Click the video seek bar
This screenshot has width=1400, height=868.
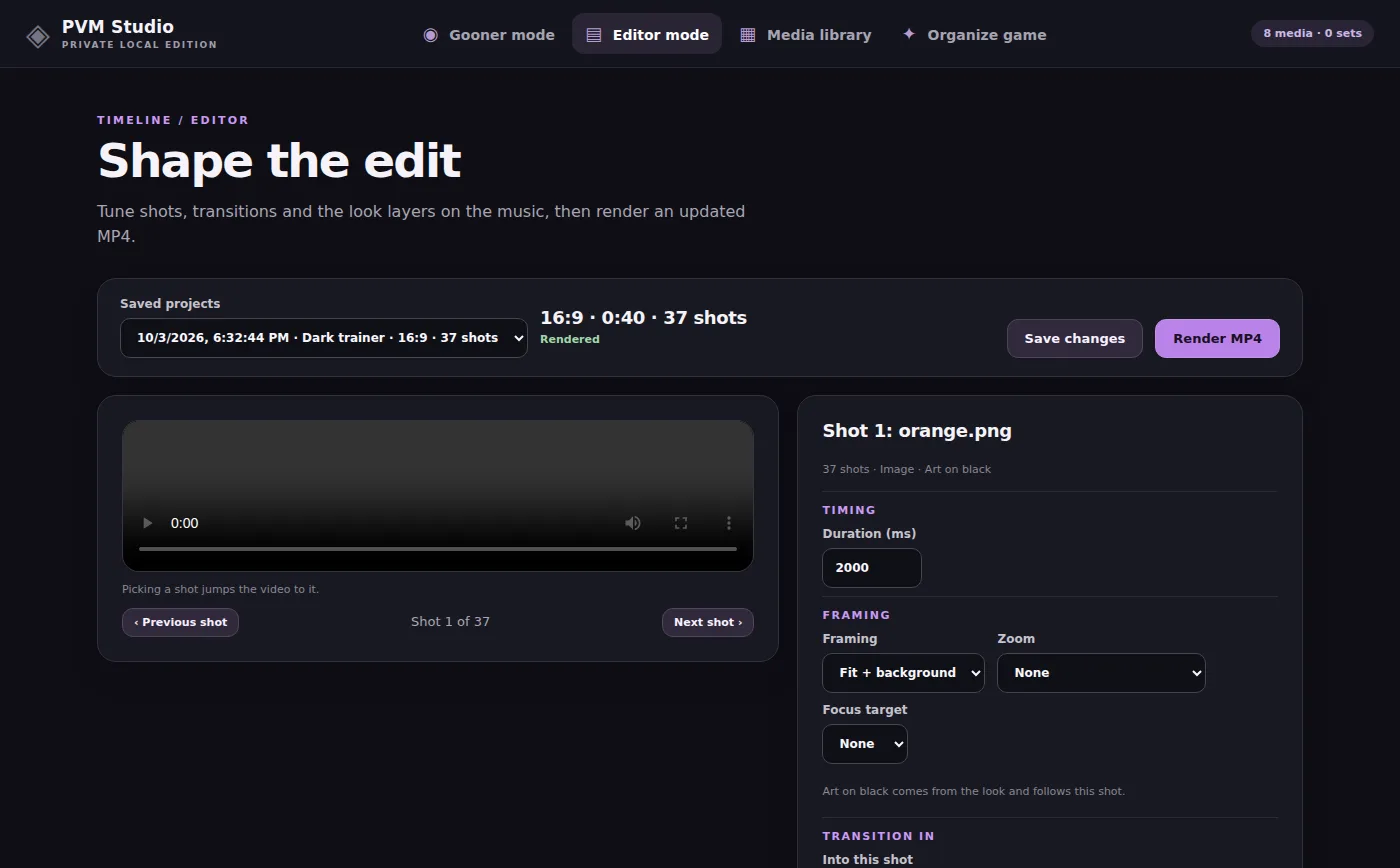click(438, 549)
